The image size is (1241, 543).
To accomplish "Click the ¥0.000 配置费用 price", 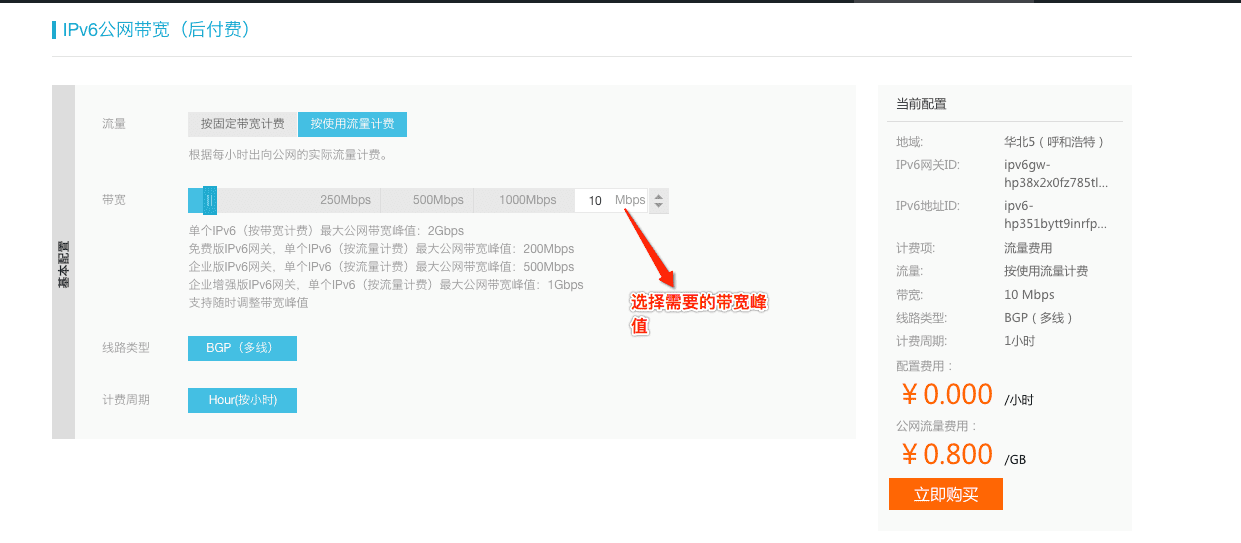I will tap(947, 394).
